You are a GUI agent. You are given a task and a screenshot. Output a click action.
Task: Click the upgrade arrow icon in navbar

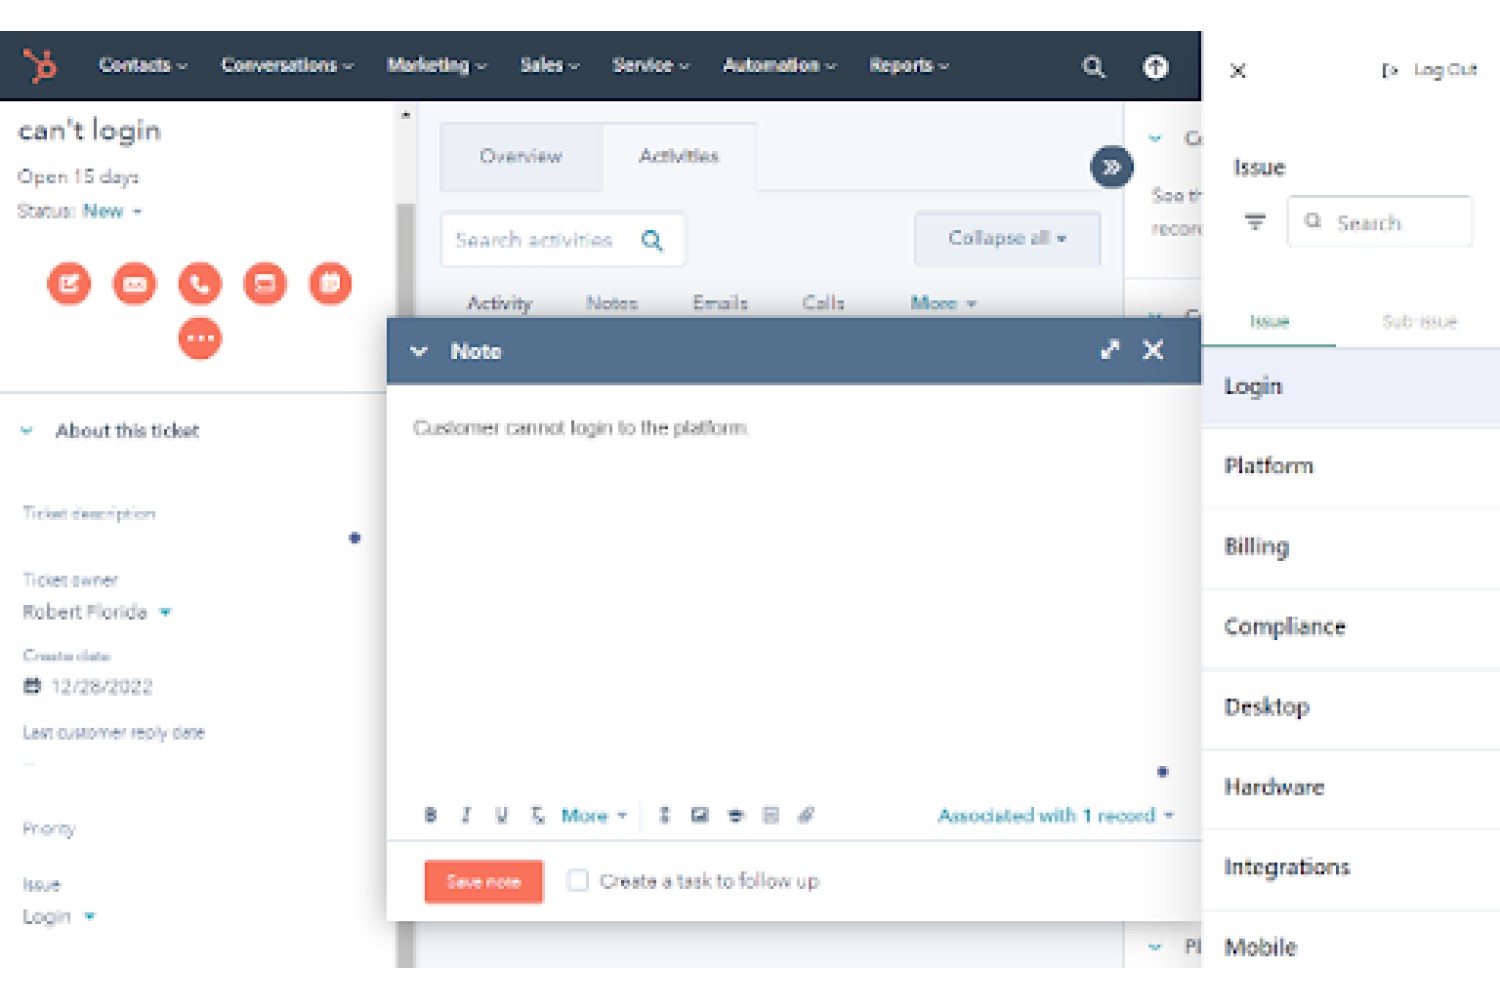pos(1156,67)
